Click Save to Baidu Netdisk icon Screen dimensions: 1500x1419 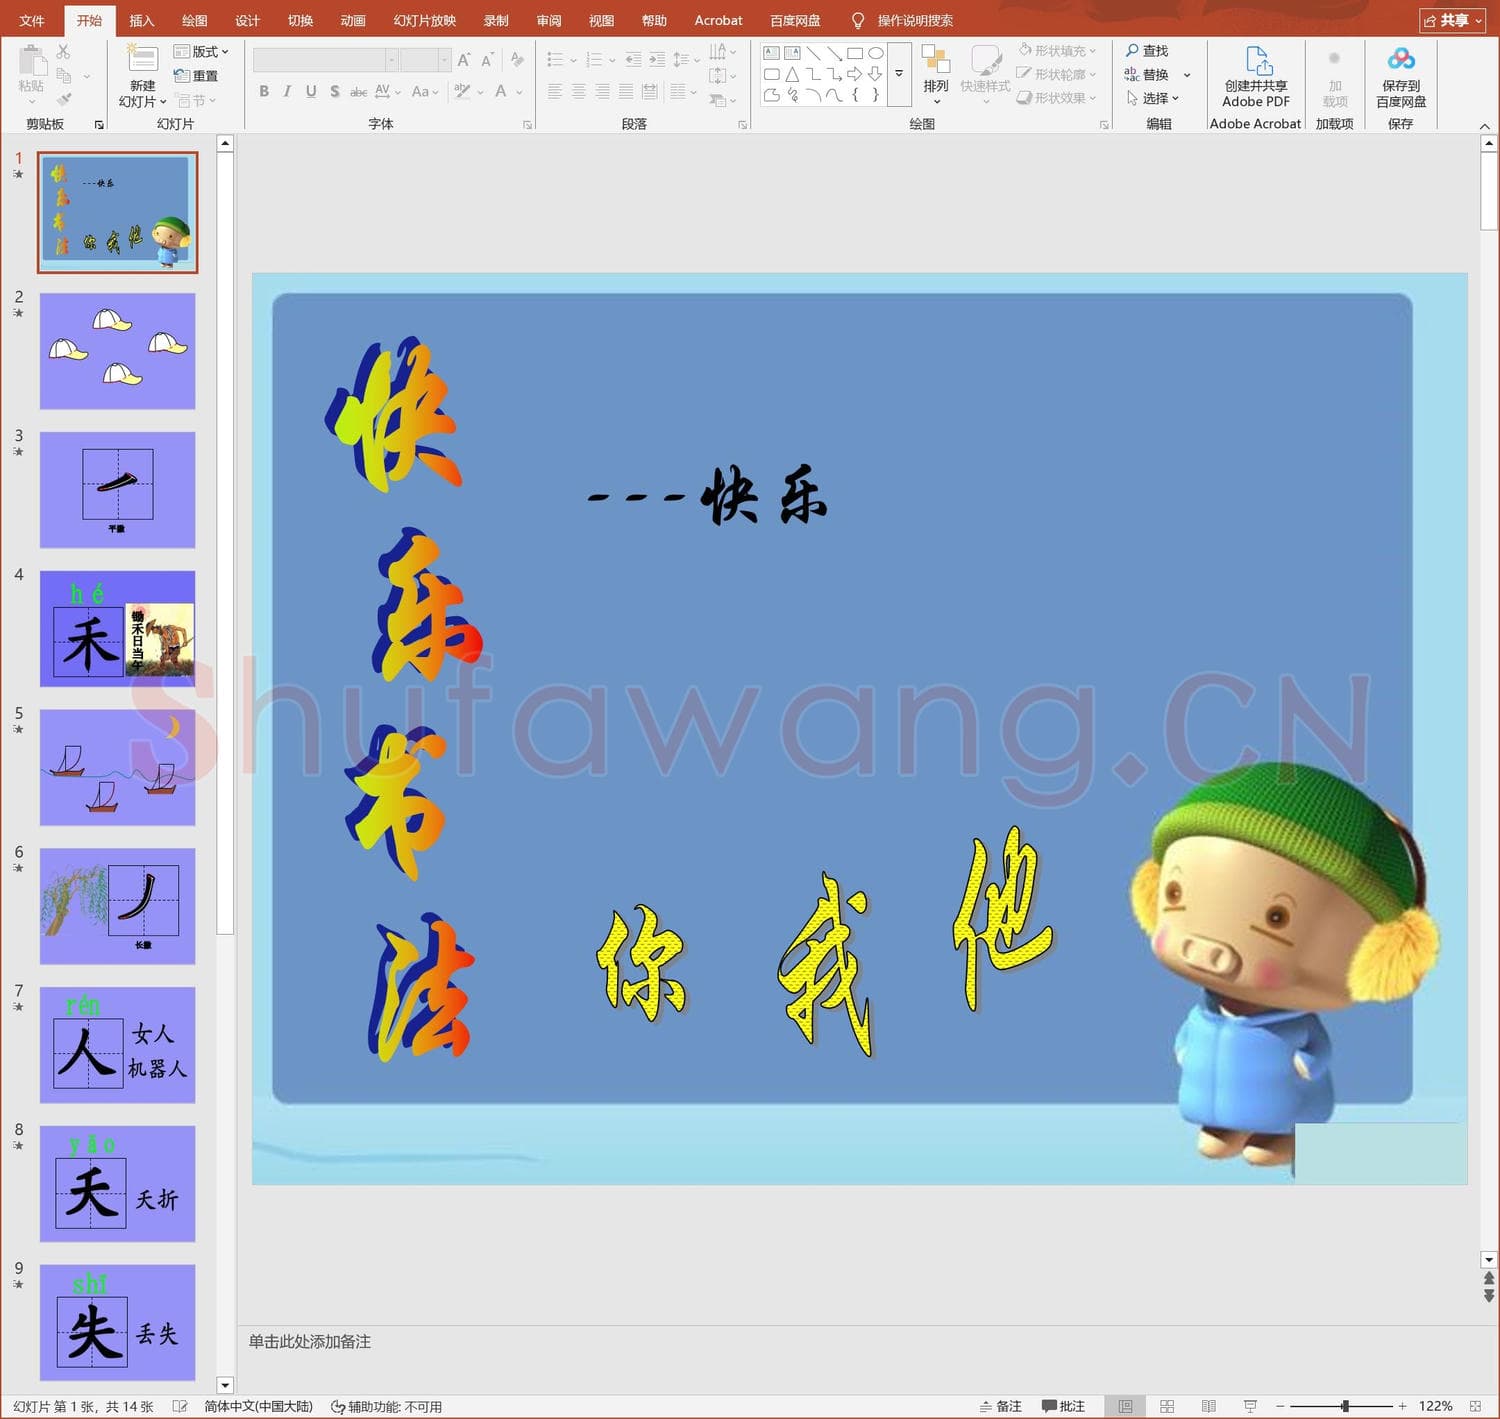coord(1401,60)
